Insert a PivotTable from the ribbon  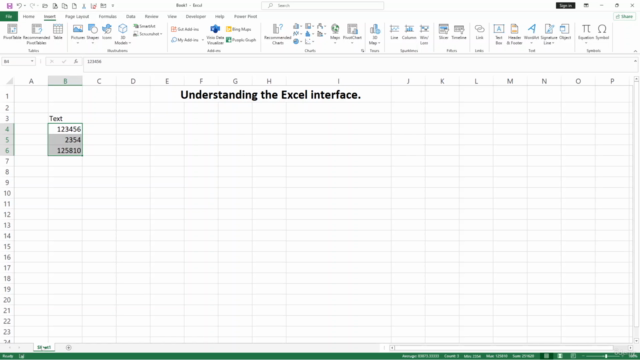coord(12,32)
